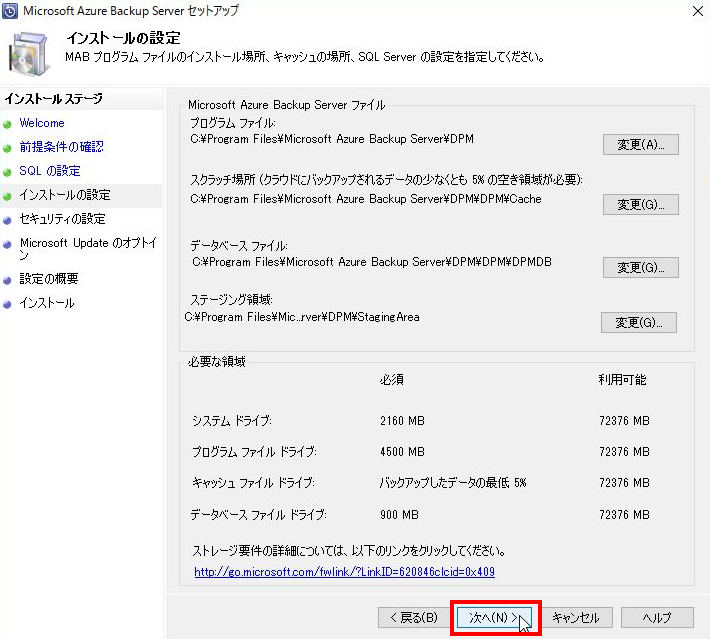Click green bullet next to 前提条件の確認

point(7,149)
